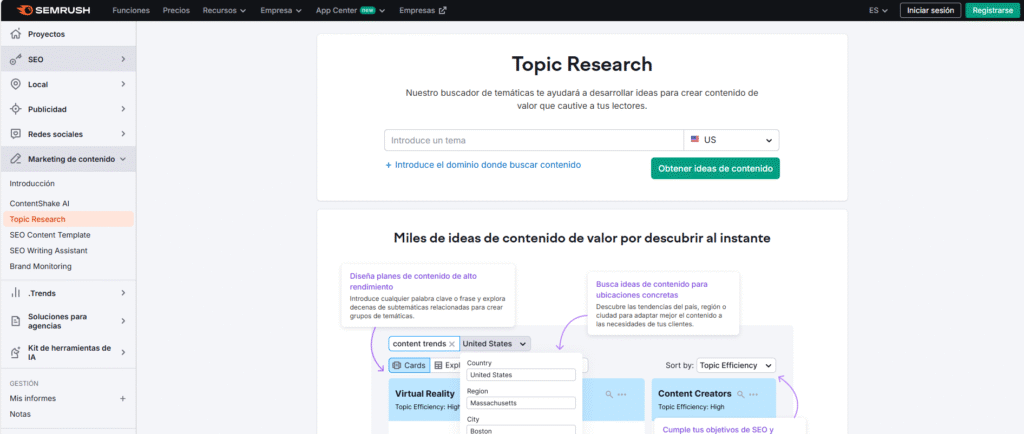Click the SEO key icon in sidebar
1024x434 pixels.
pos(16,59)
